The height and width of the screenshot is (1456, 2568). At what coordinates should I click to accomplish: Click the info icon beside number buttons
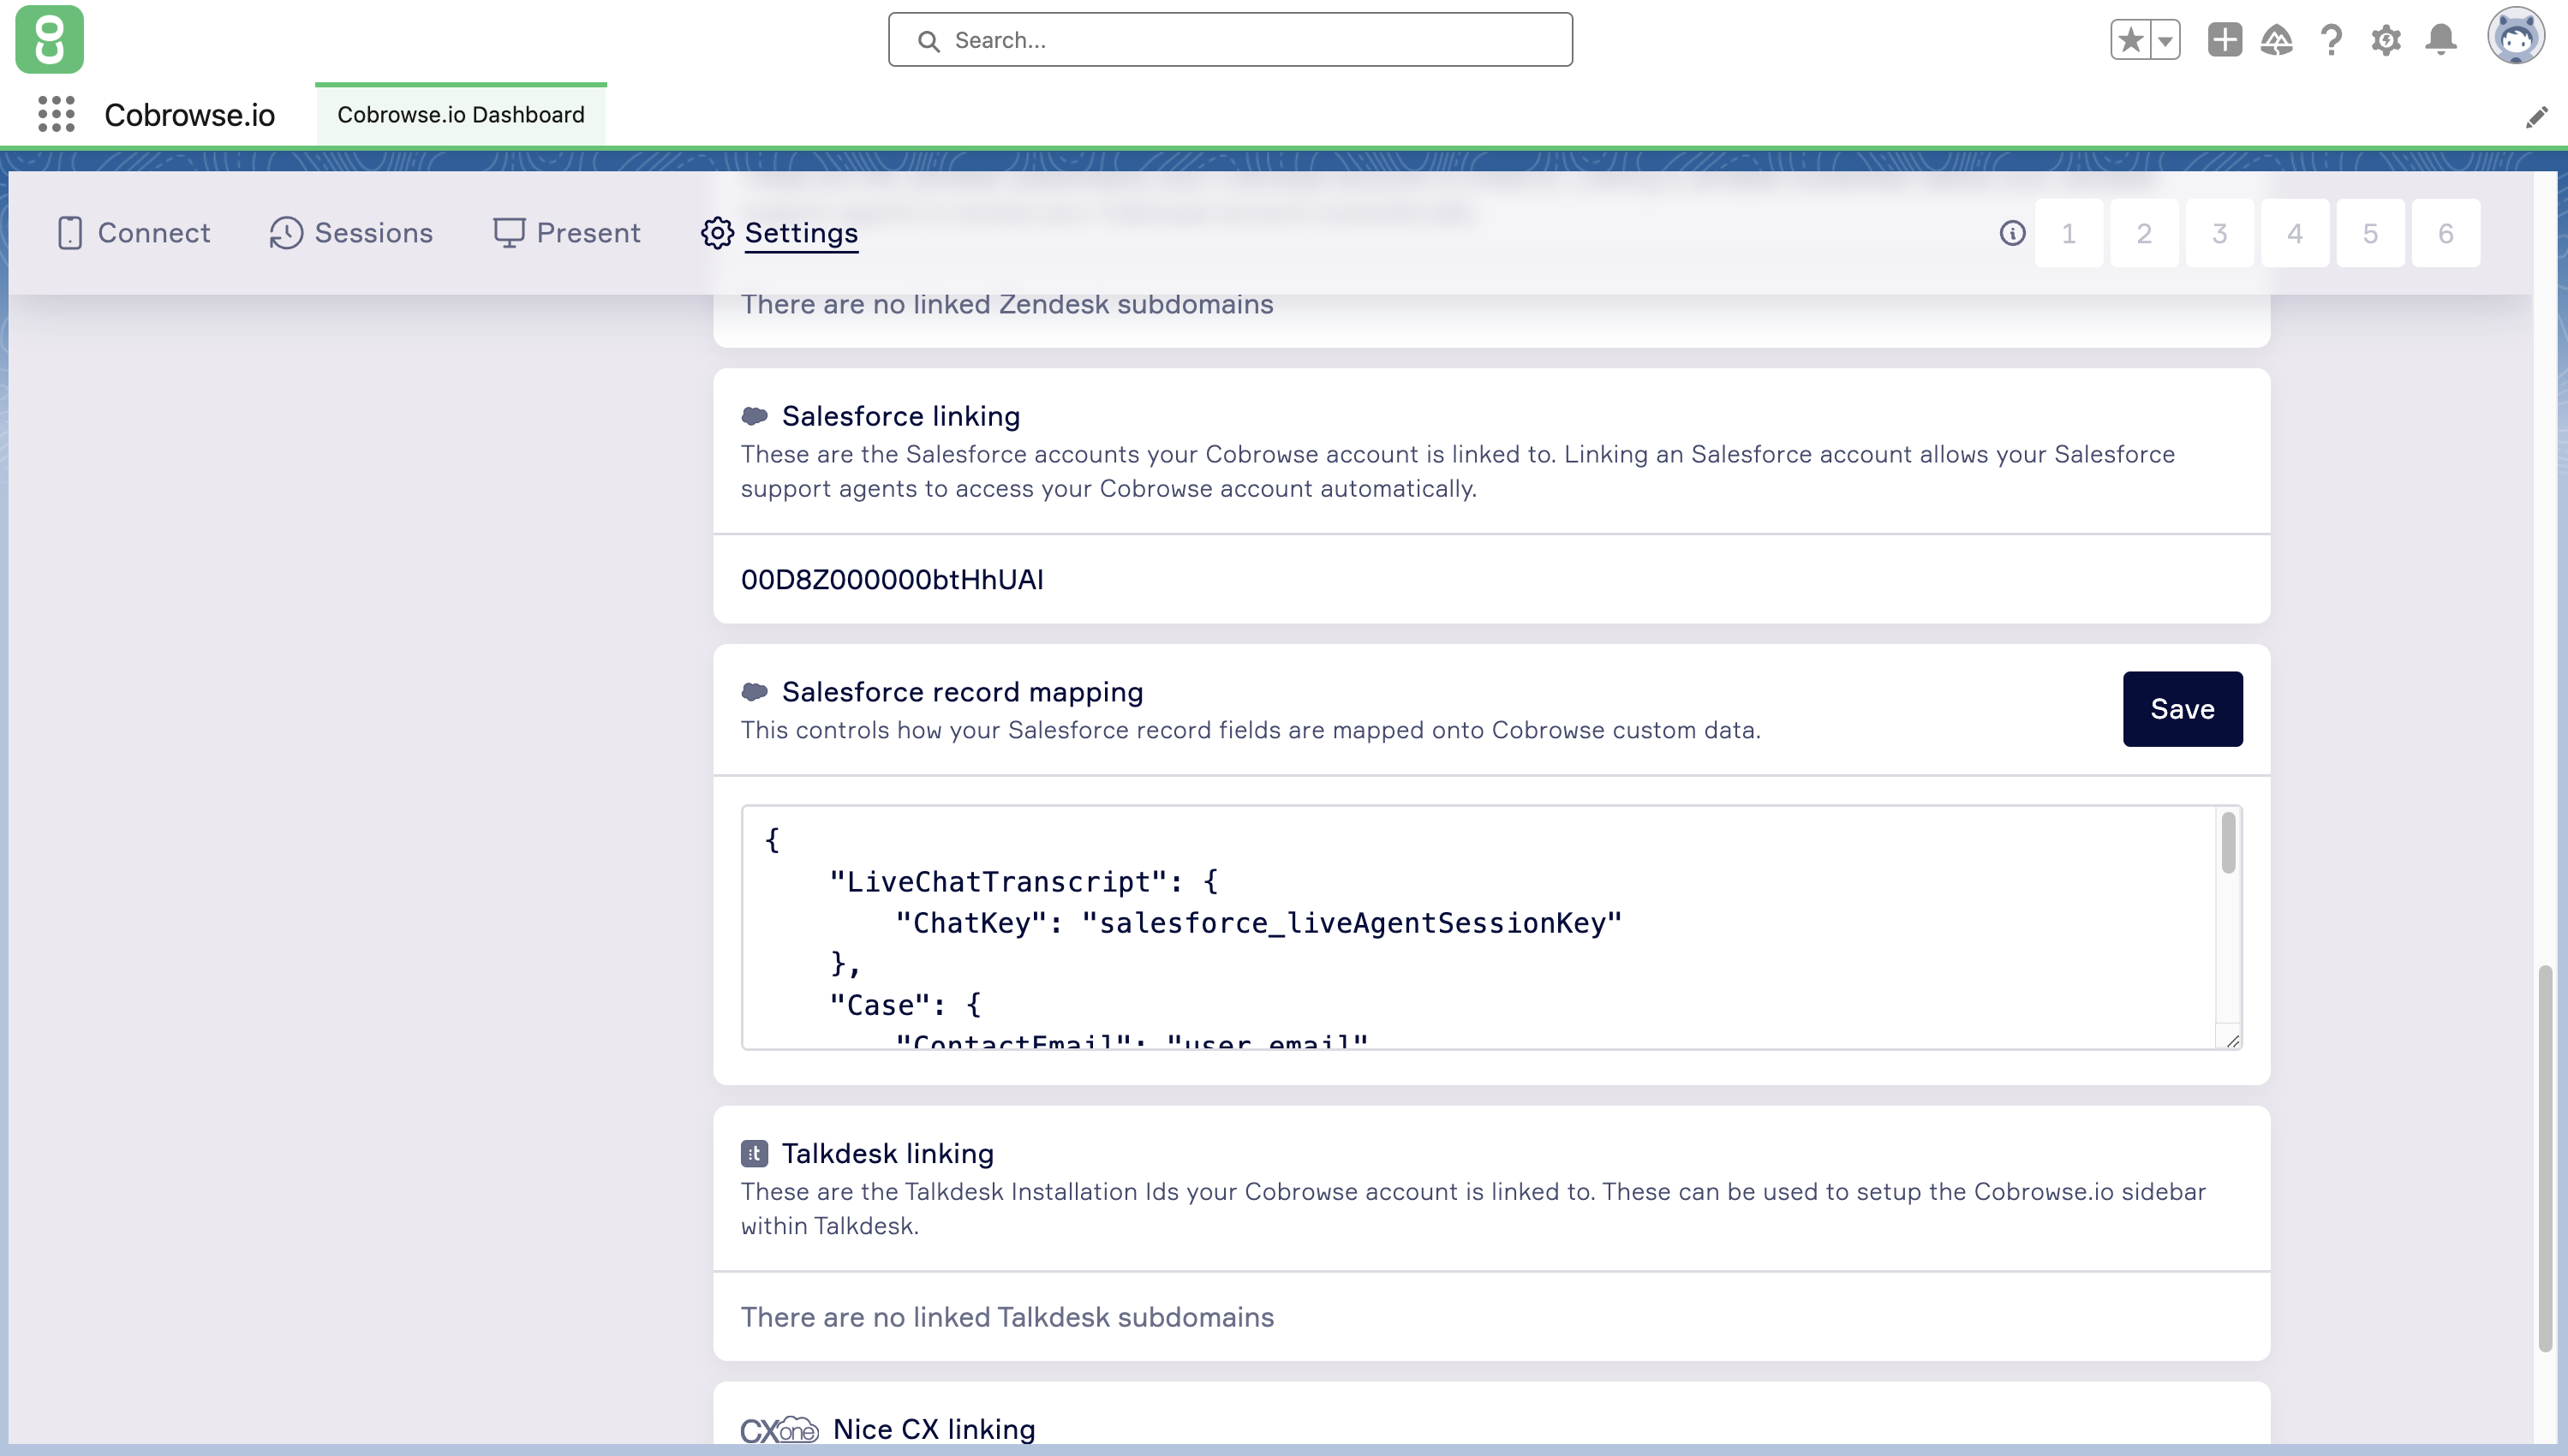(x=2012, y=233)
